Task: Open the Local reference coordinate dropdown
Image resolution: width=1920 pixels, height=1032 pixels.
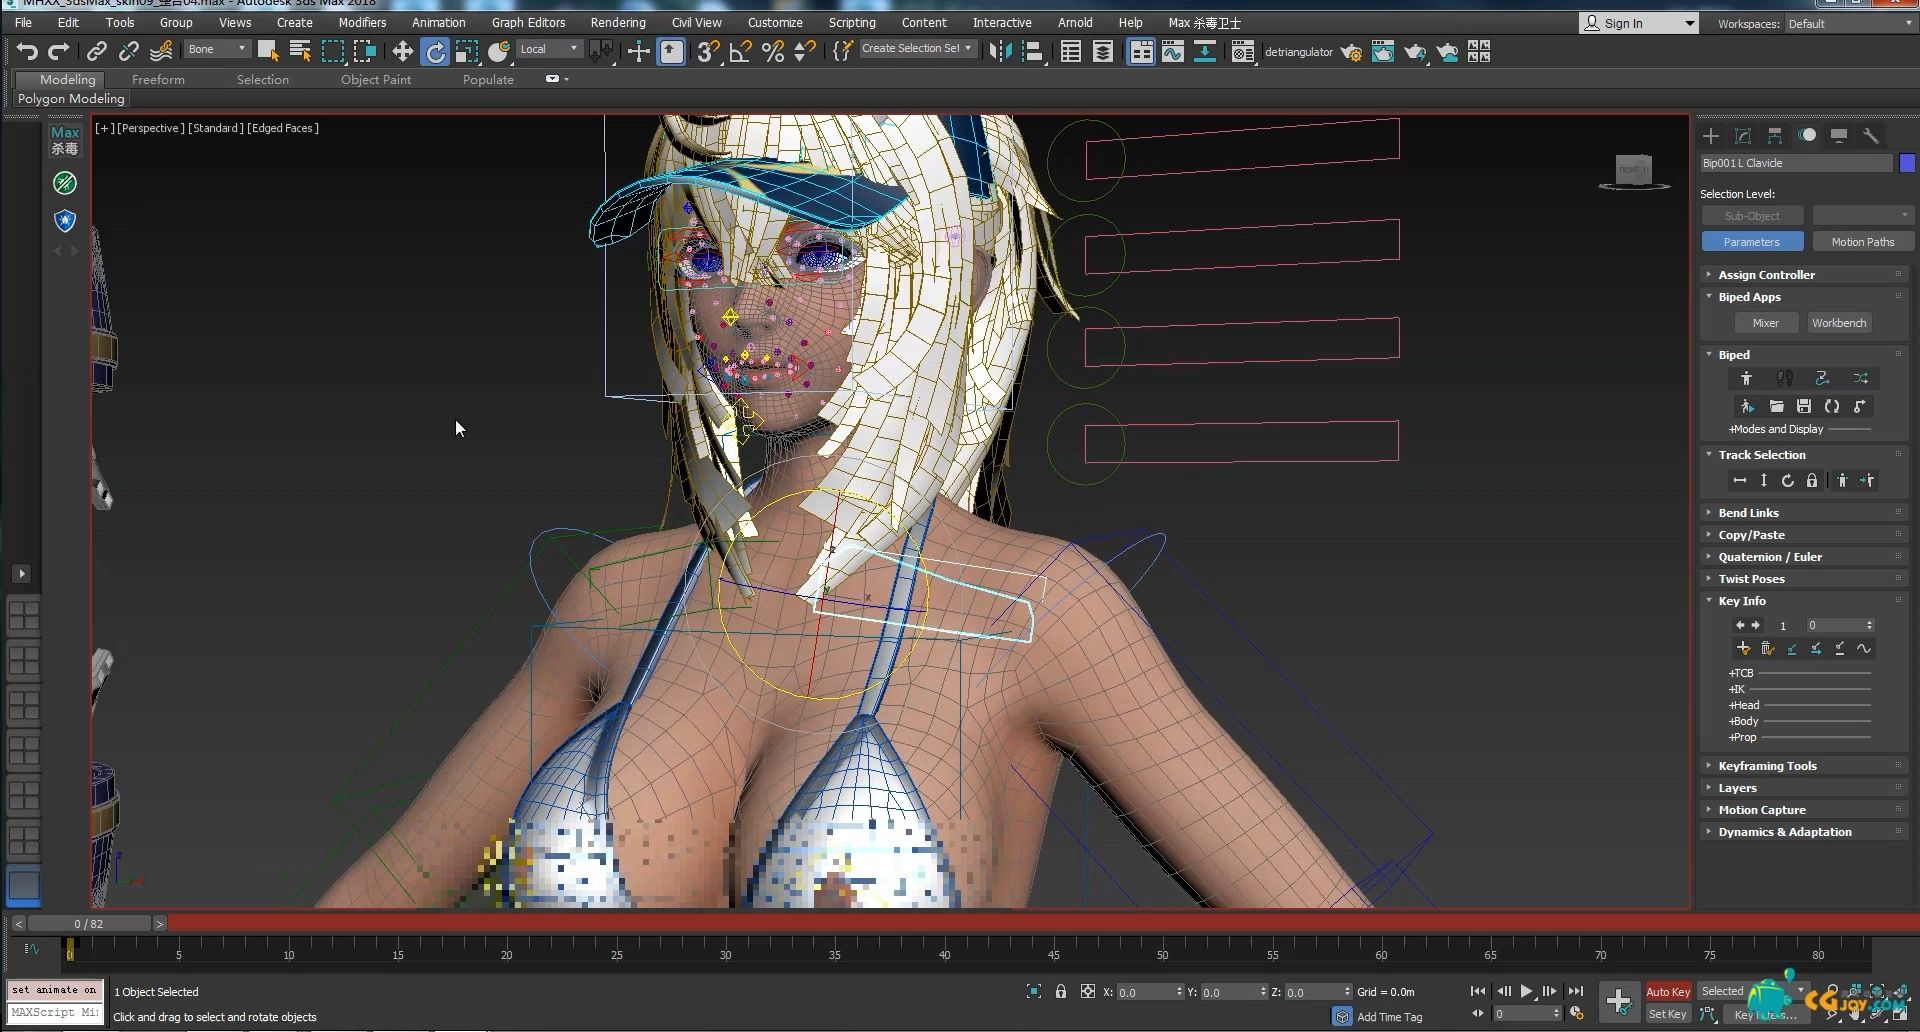Action: 549,49
